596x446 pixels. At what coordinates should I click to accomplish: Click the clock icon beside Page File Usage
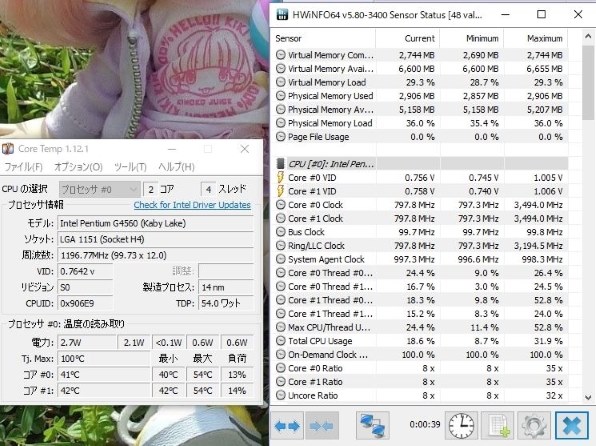click(281, 137)
